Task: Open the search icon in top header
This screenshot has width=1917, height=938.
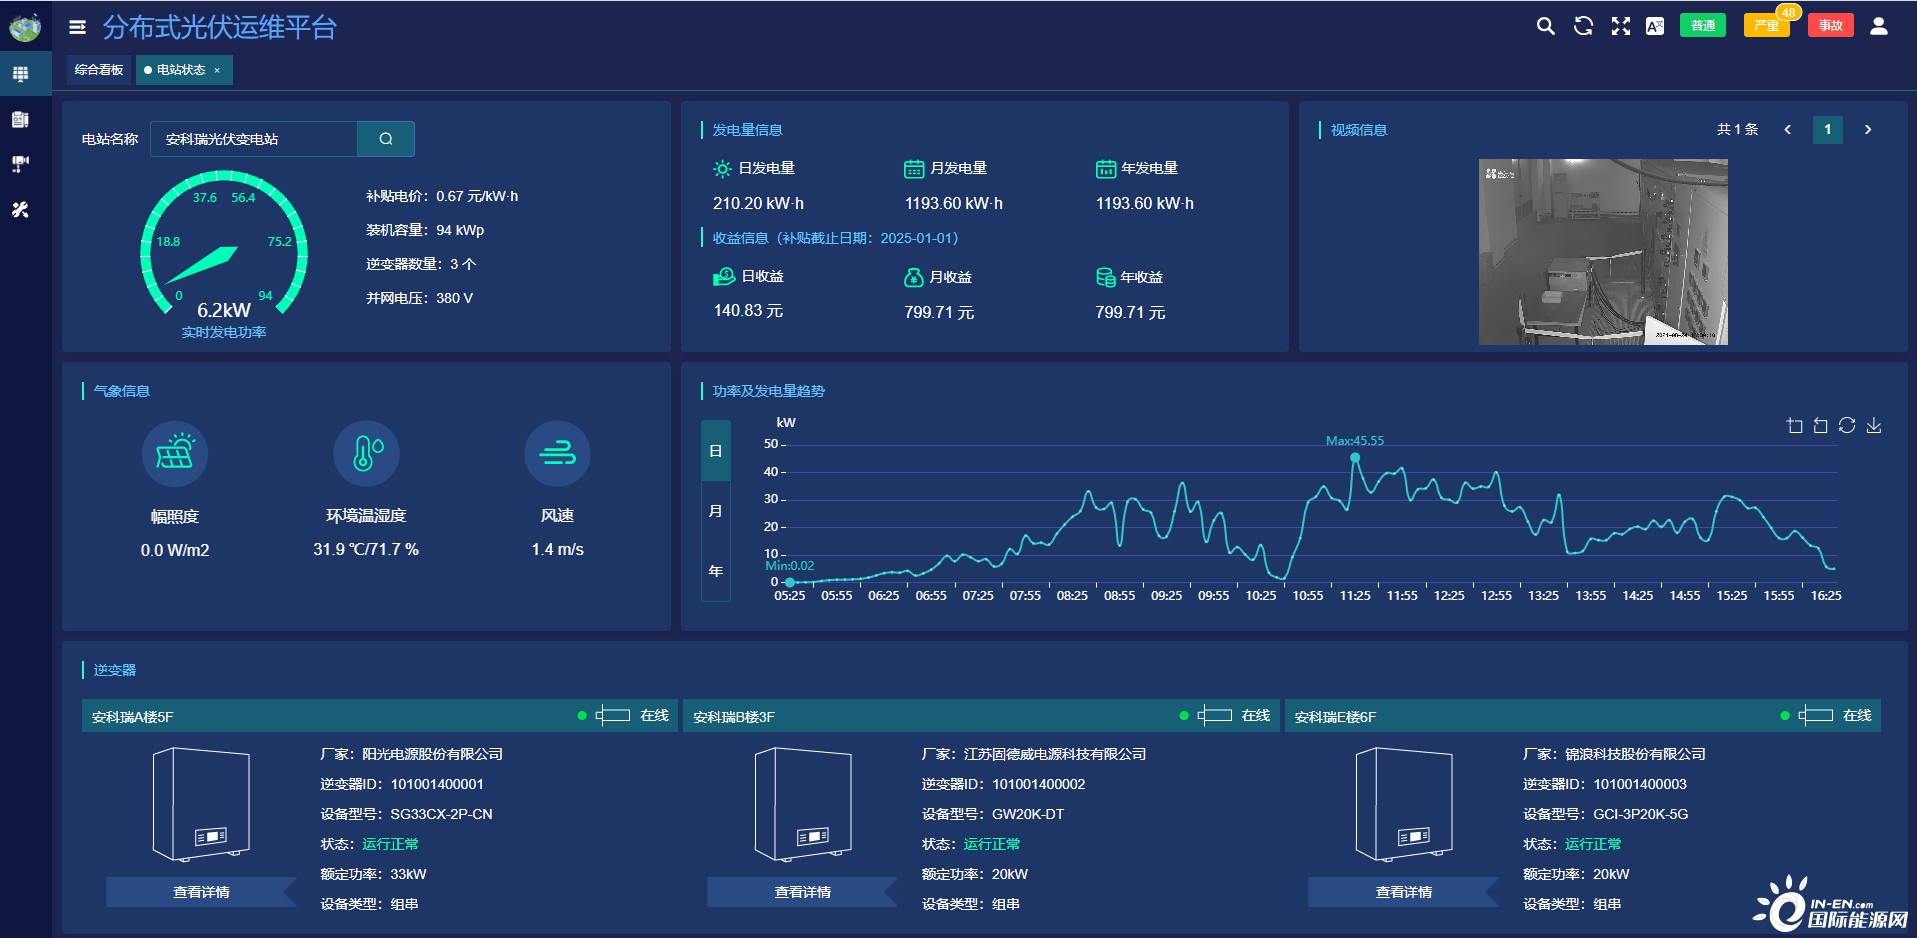Action: 1545,26
